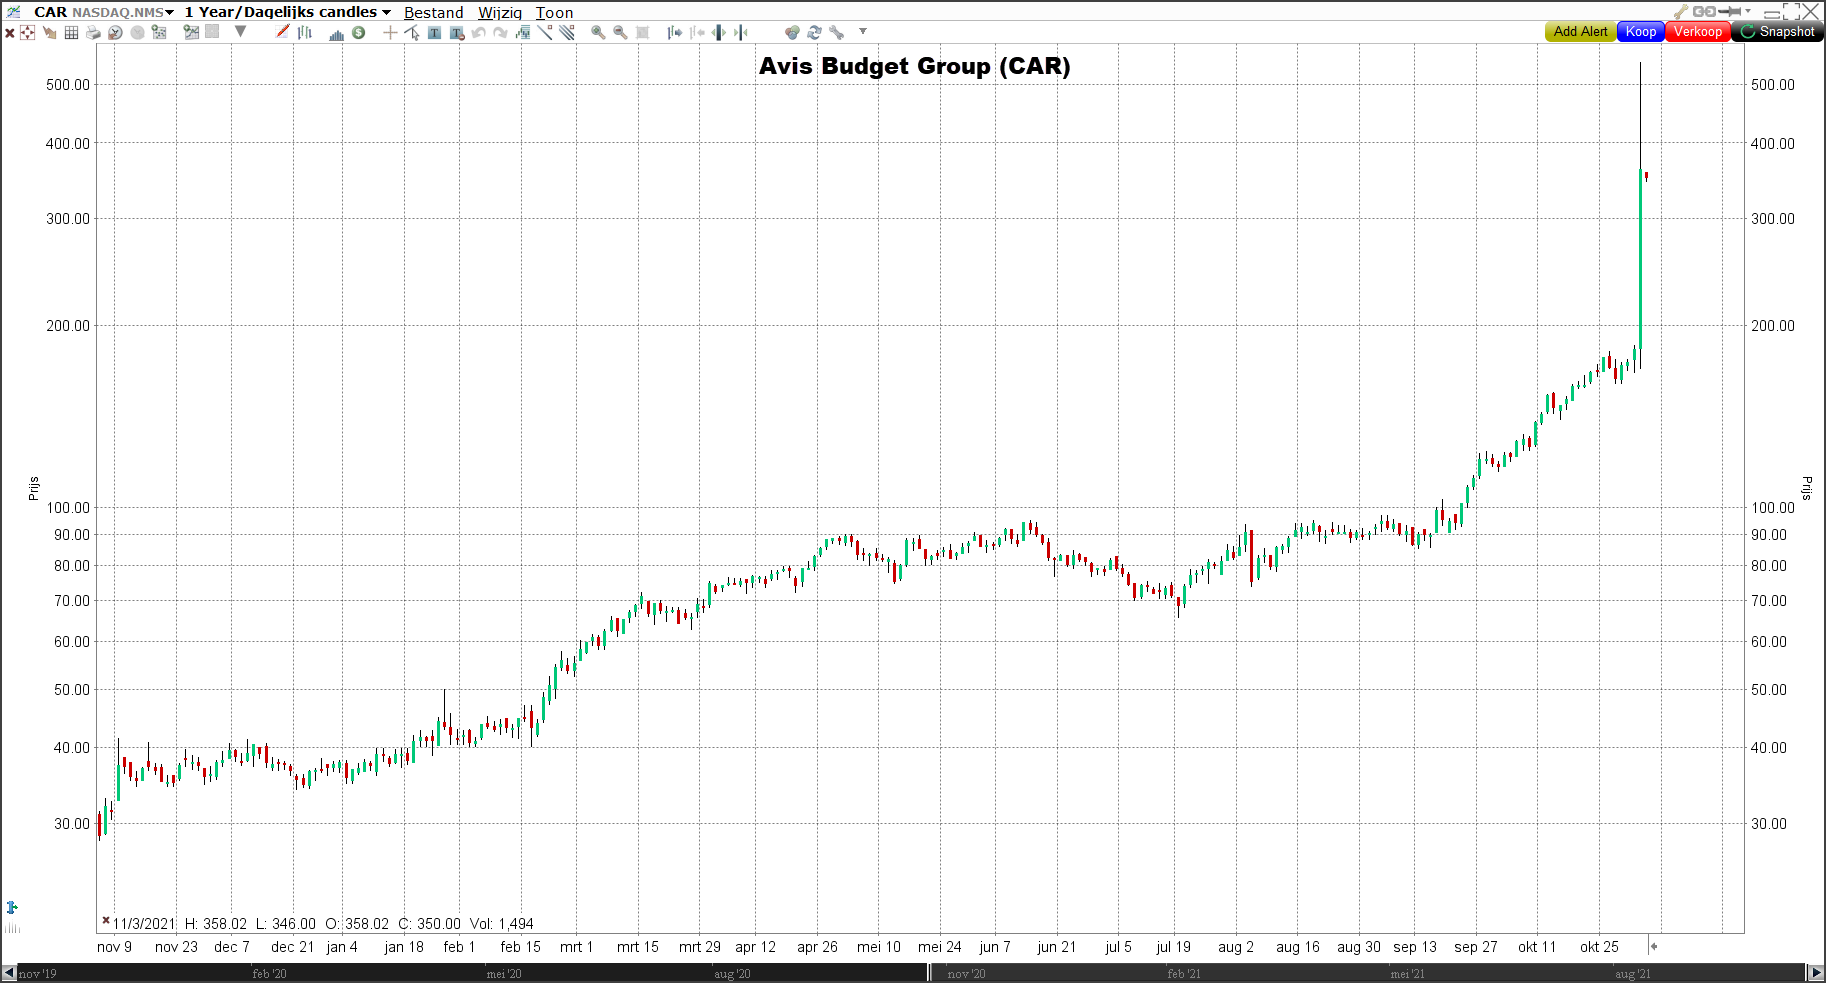Click the mei '20 timeline section
Image resolution: width=1826 pixels, height=983 pixels.
coord(503,974)
